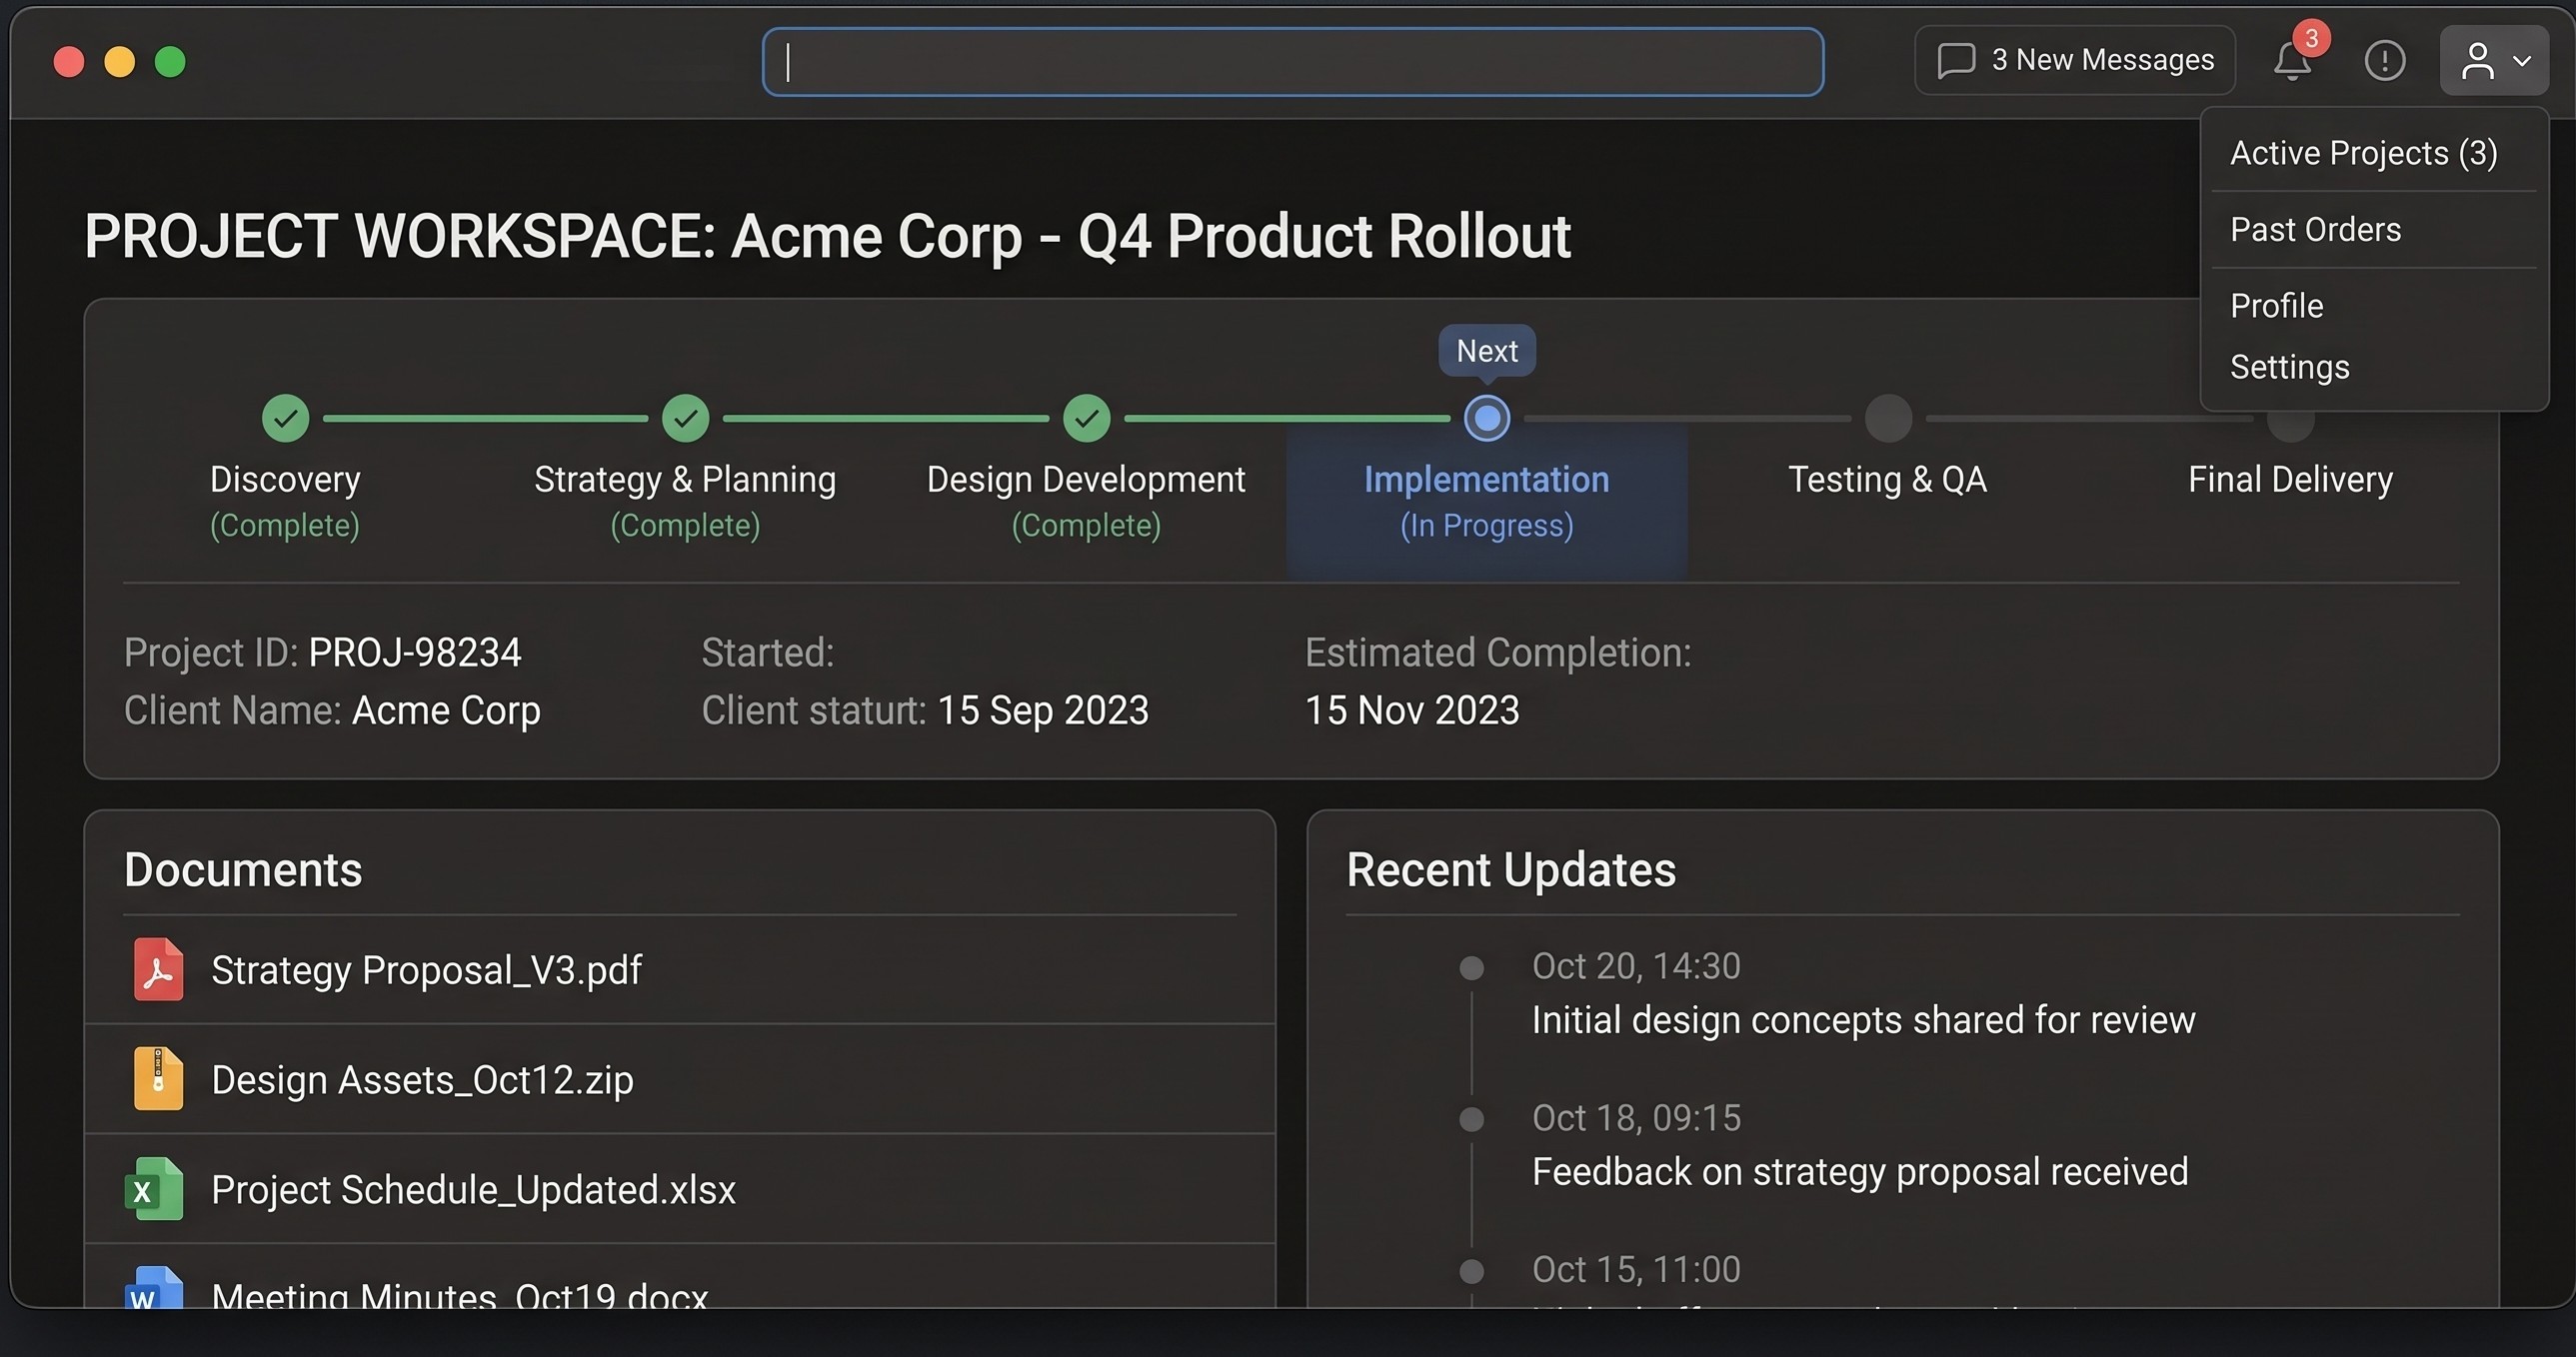Click 'Initial design concepts shared for review'

tap(1863, 1020)
